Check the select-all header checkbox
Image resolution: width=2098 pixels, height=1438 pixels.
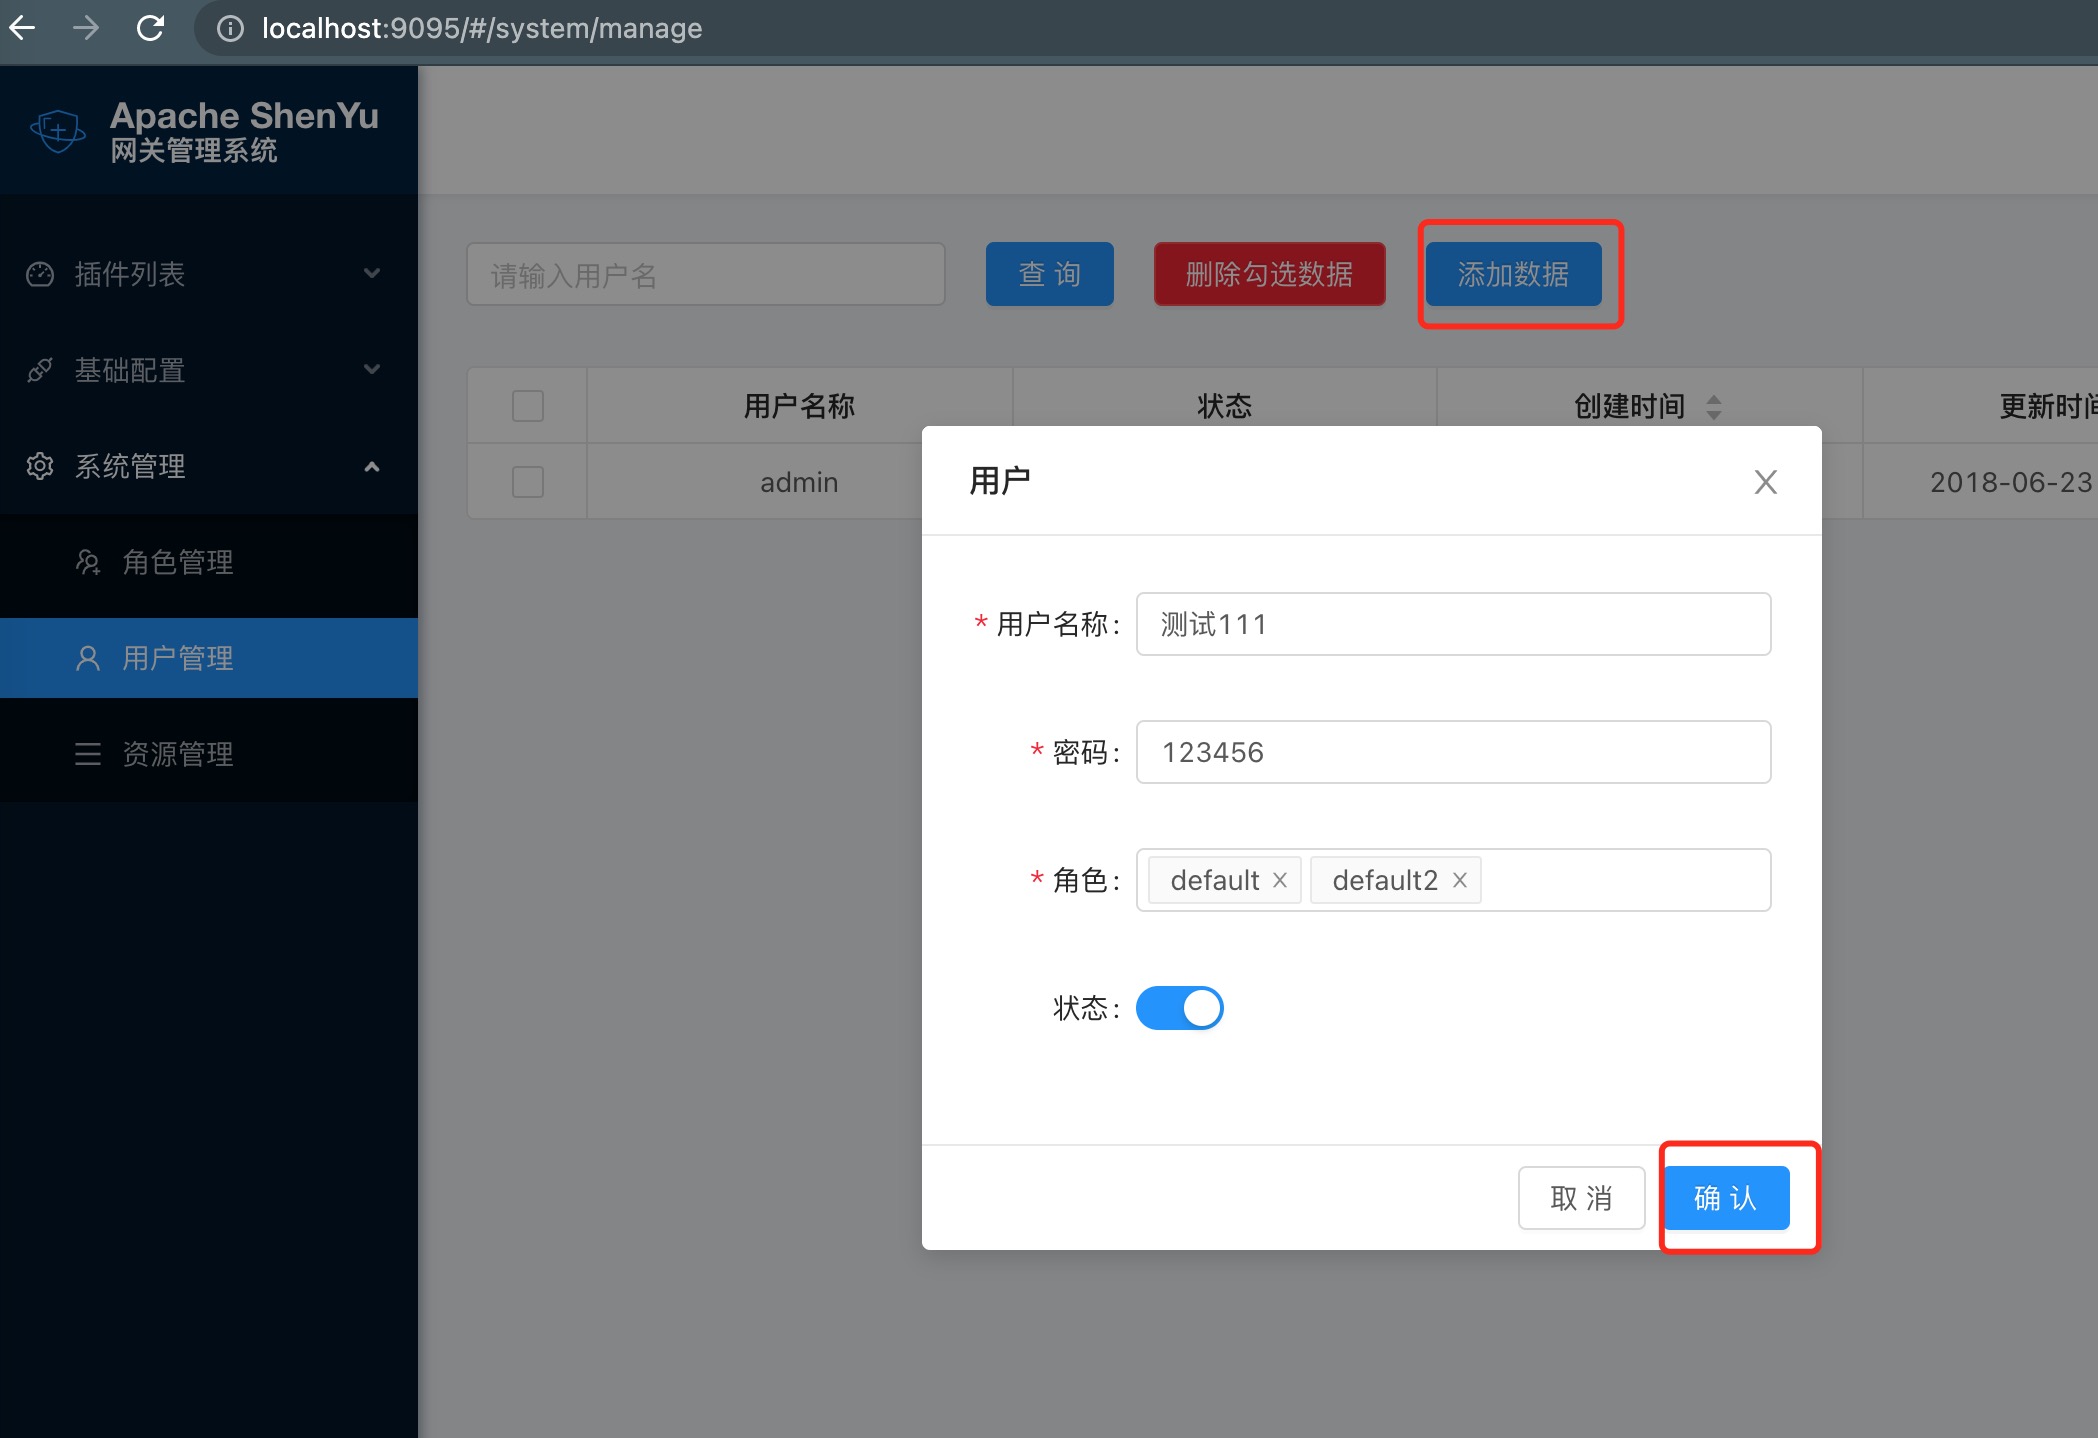pos(528,406)
